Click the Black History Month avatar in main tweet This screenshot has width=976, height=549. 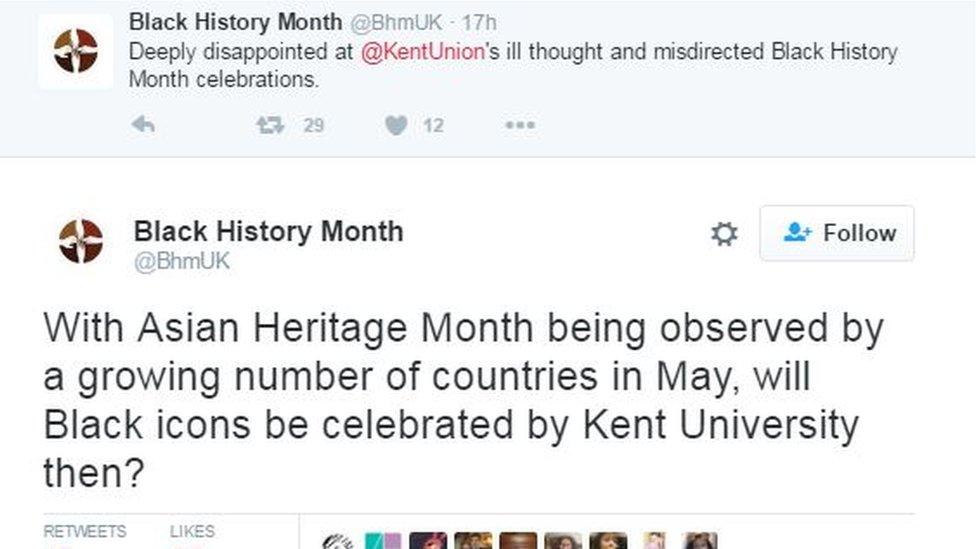tap(81, 241)
